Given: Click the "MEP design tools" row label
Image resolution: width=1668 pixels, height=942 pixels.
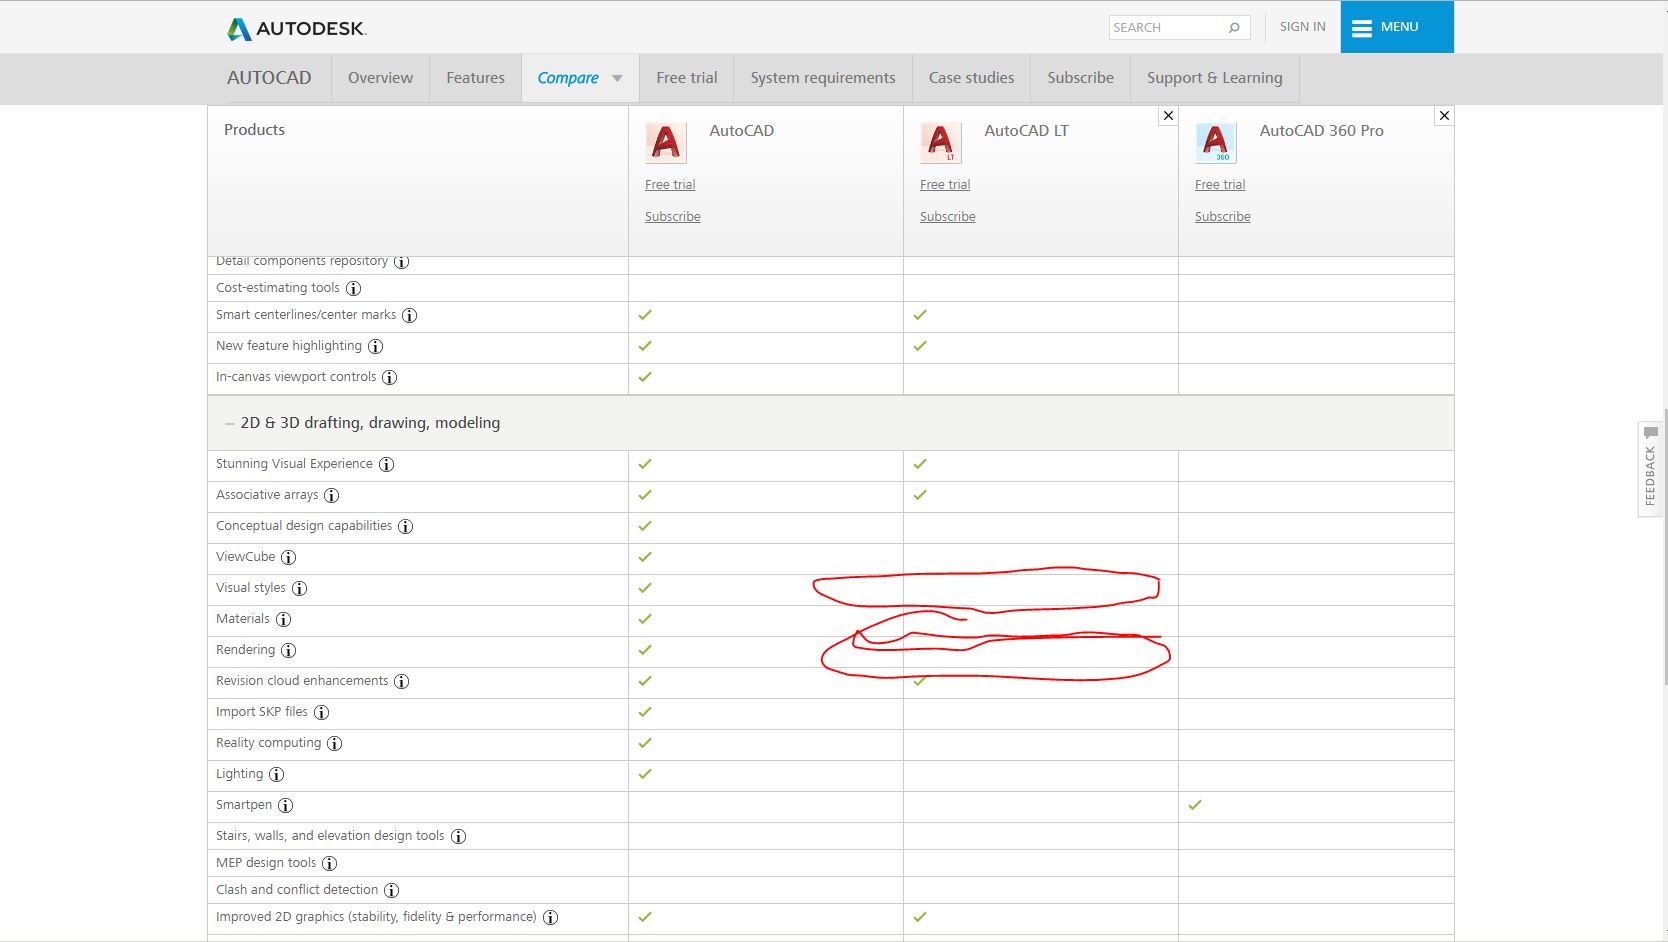Looking at the screenshot, I should pyautogui.click(x=266, y=863).
